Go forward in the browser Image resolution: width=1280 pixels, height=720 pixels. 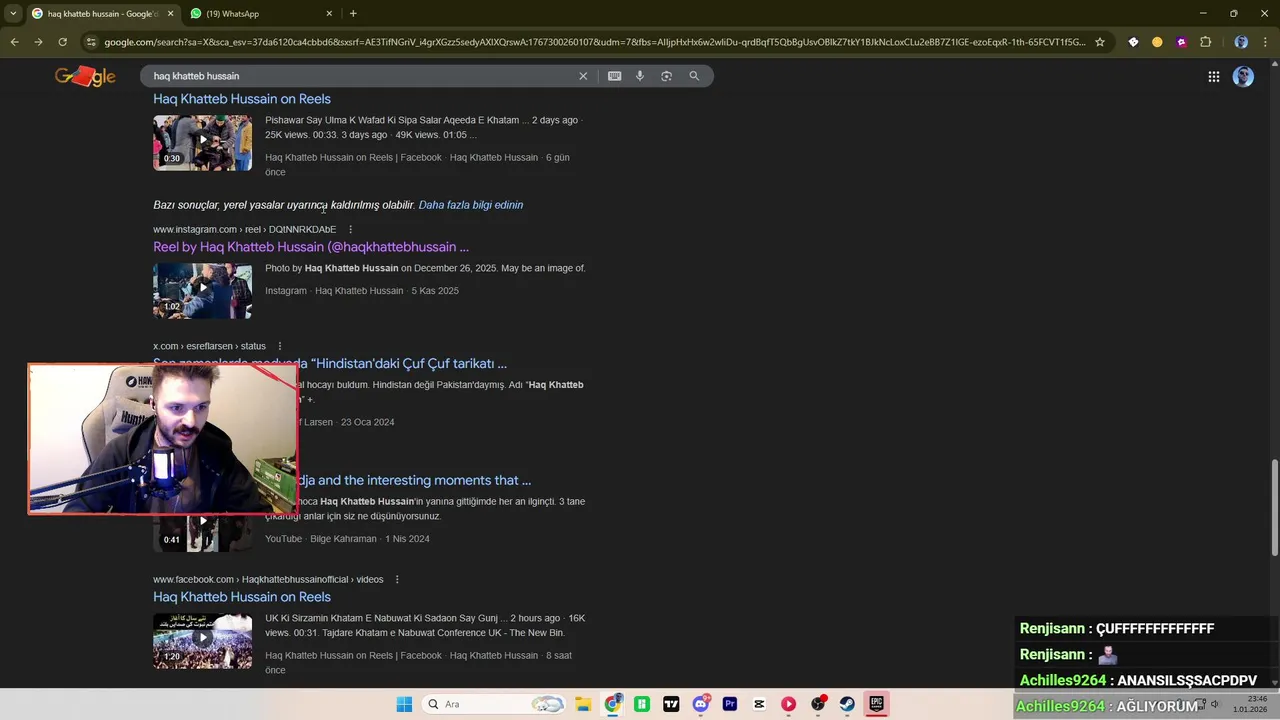tap(38, 42)
